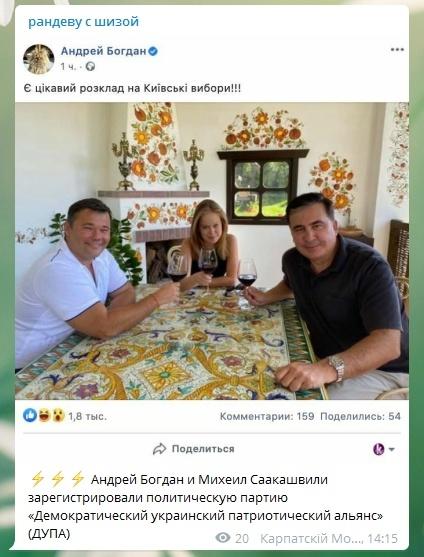Open the channel title рандеву с шизой
Viewport: 424px width, 557px height.
pos(83,22)
